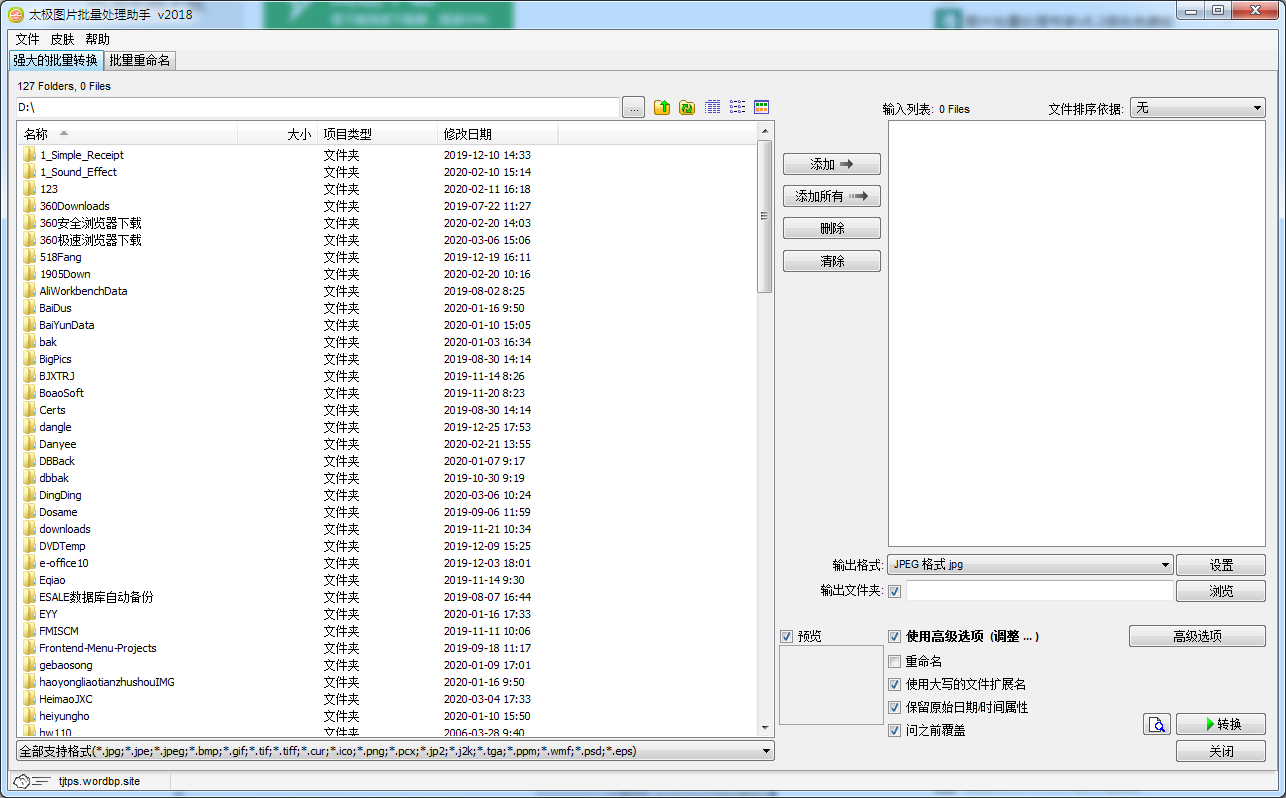The width and height of the screenshot is (1286, 798).
Task: Sort by the 修改日期 column header
Action: (497, 134)
